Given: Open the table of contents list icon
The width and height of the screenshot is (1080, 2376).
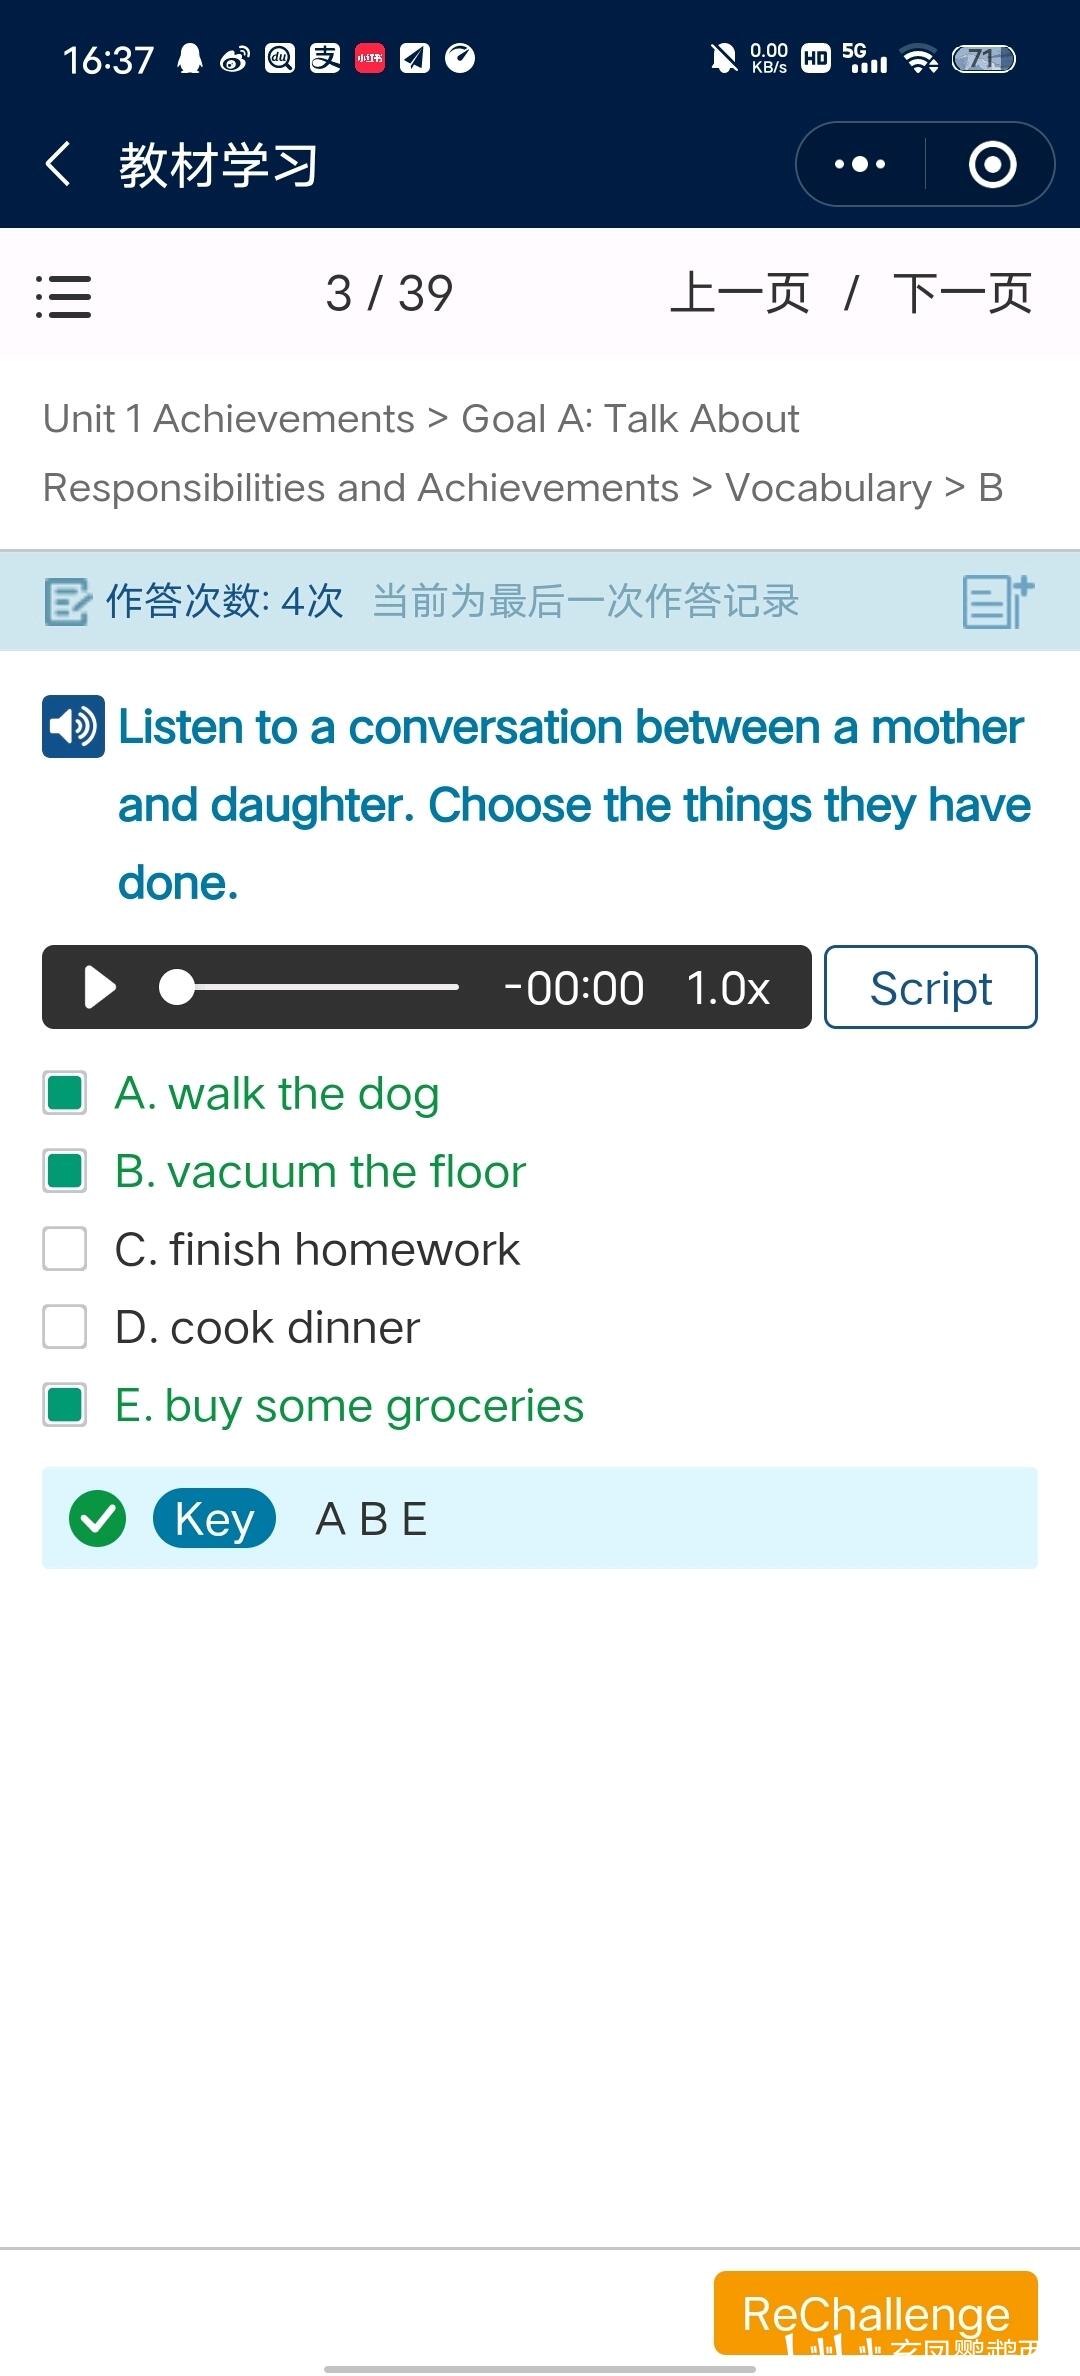Looking at the screenshot, I should pyautogui.click(x=64, y=296).
